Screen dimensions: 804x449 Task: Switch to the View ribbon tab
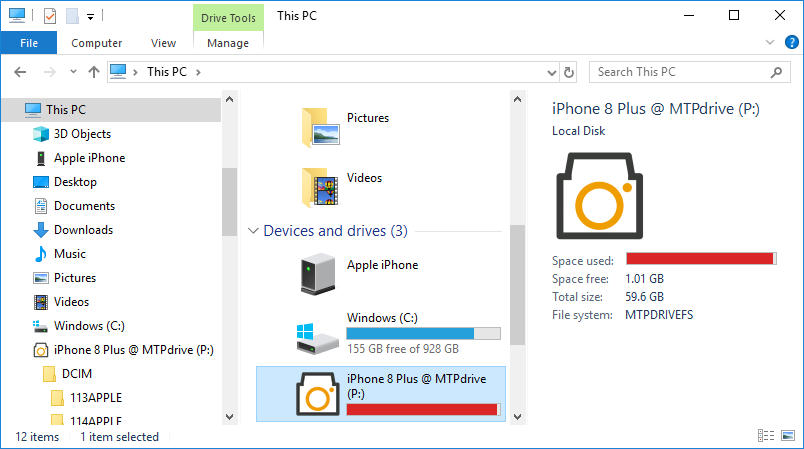(x=163, y=43)
